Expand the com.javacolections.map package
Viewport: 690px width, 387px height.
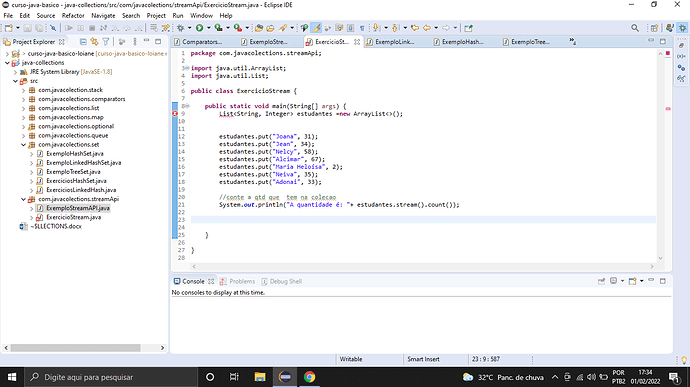[x=23, y=117]
